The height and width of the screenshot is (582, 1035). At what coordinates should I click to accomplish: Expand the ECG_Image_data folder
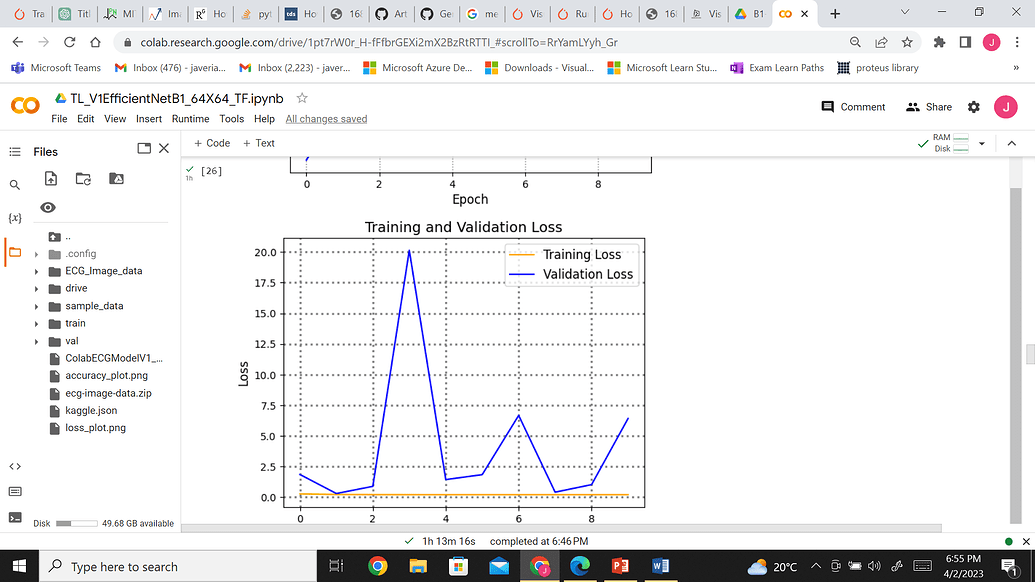point(36,271)
